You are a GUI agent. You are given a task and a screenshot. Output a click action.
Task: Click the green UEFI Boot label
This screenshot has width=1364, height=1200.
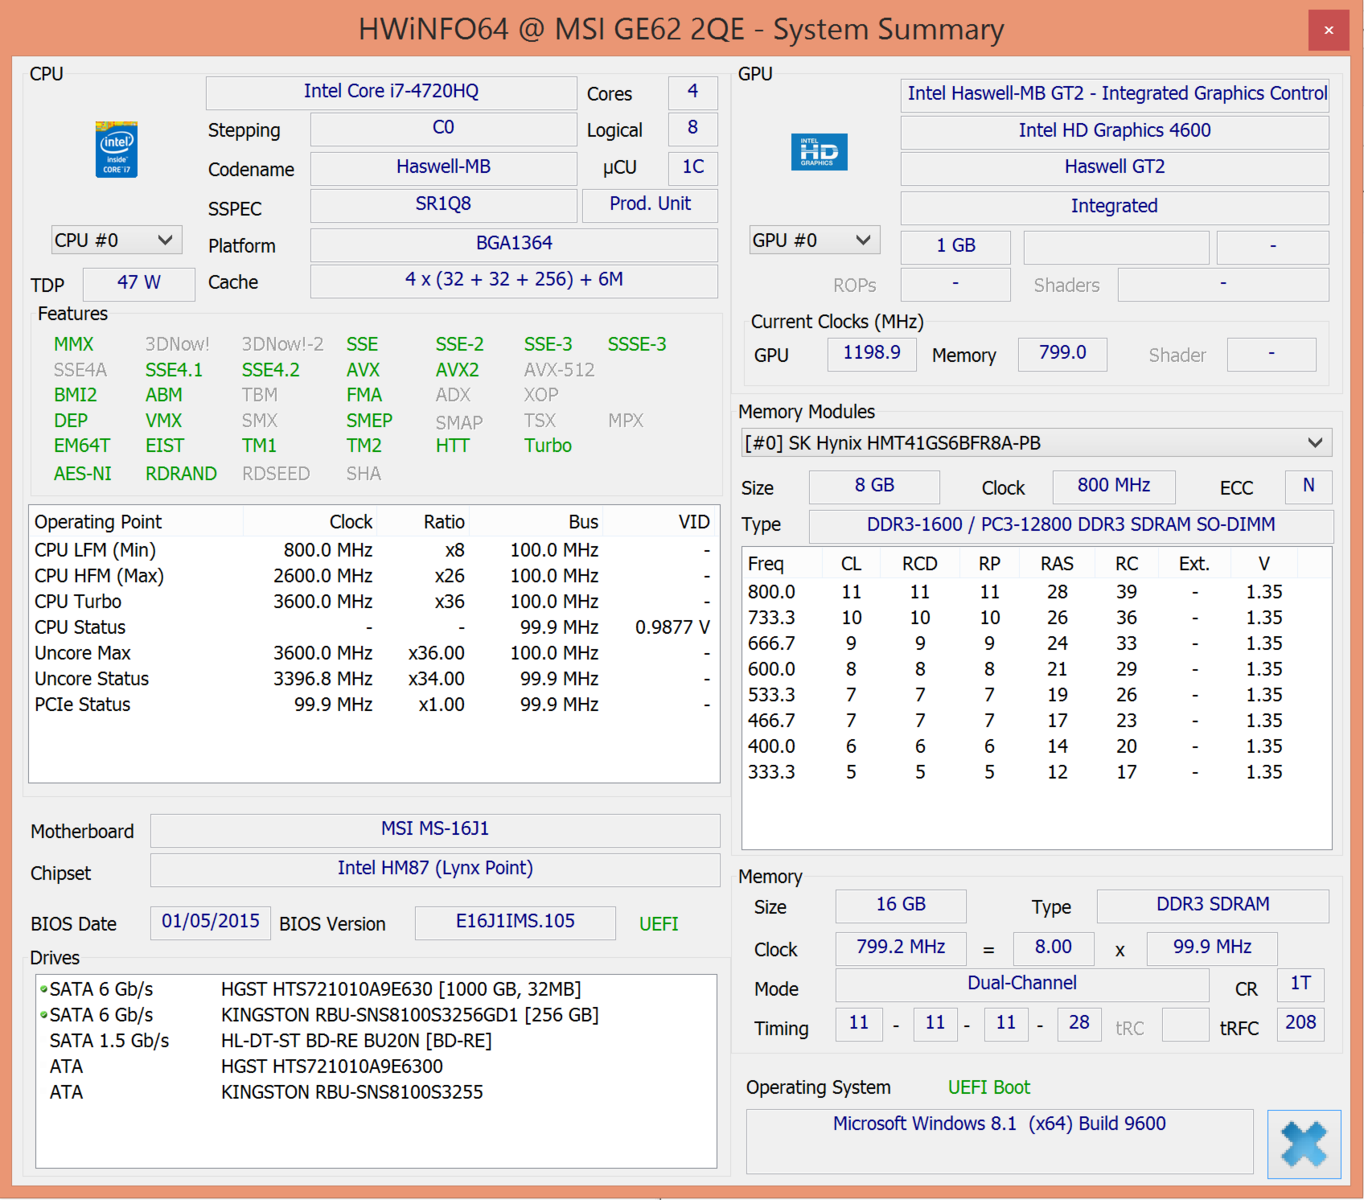pyautogui.click(x=989, y=1088)
